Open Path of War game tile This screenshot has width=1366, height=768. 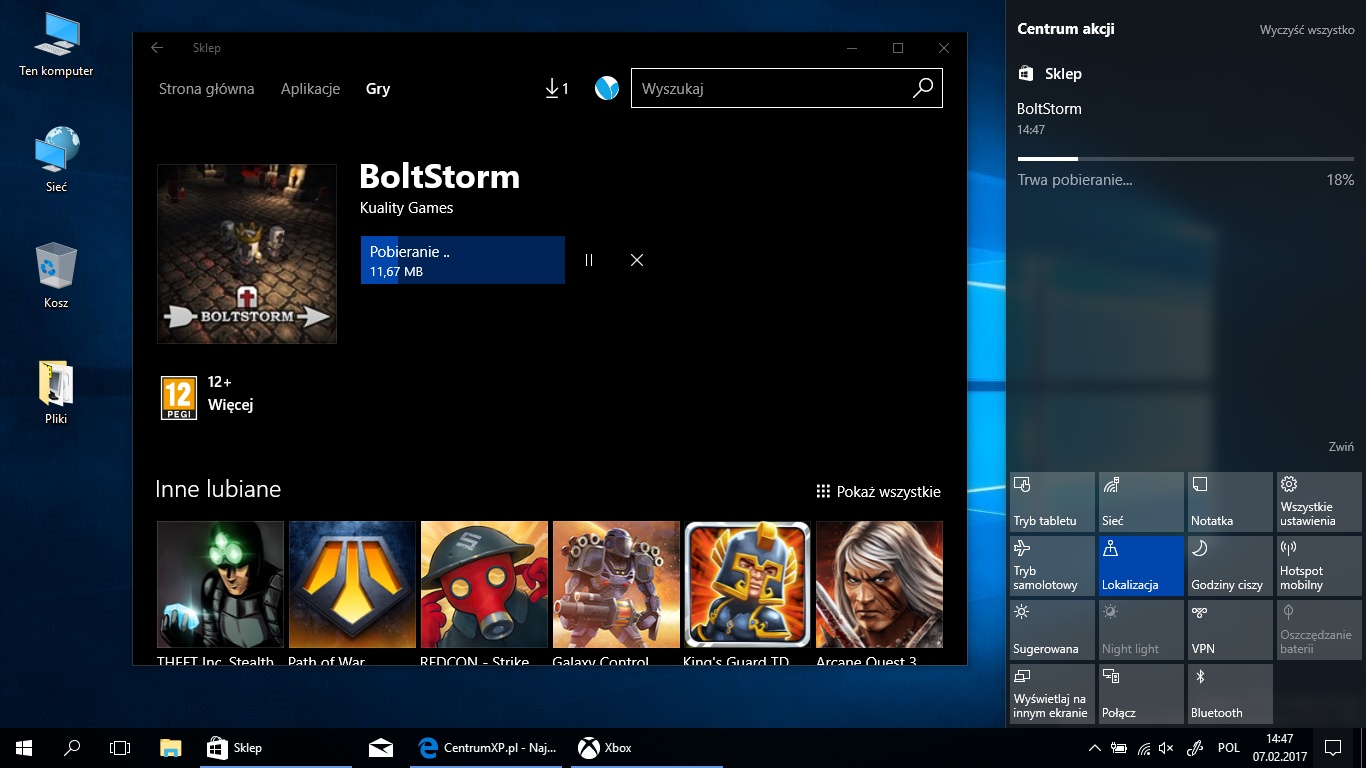352,595
